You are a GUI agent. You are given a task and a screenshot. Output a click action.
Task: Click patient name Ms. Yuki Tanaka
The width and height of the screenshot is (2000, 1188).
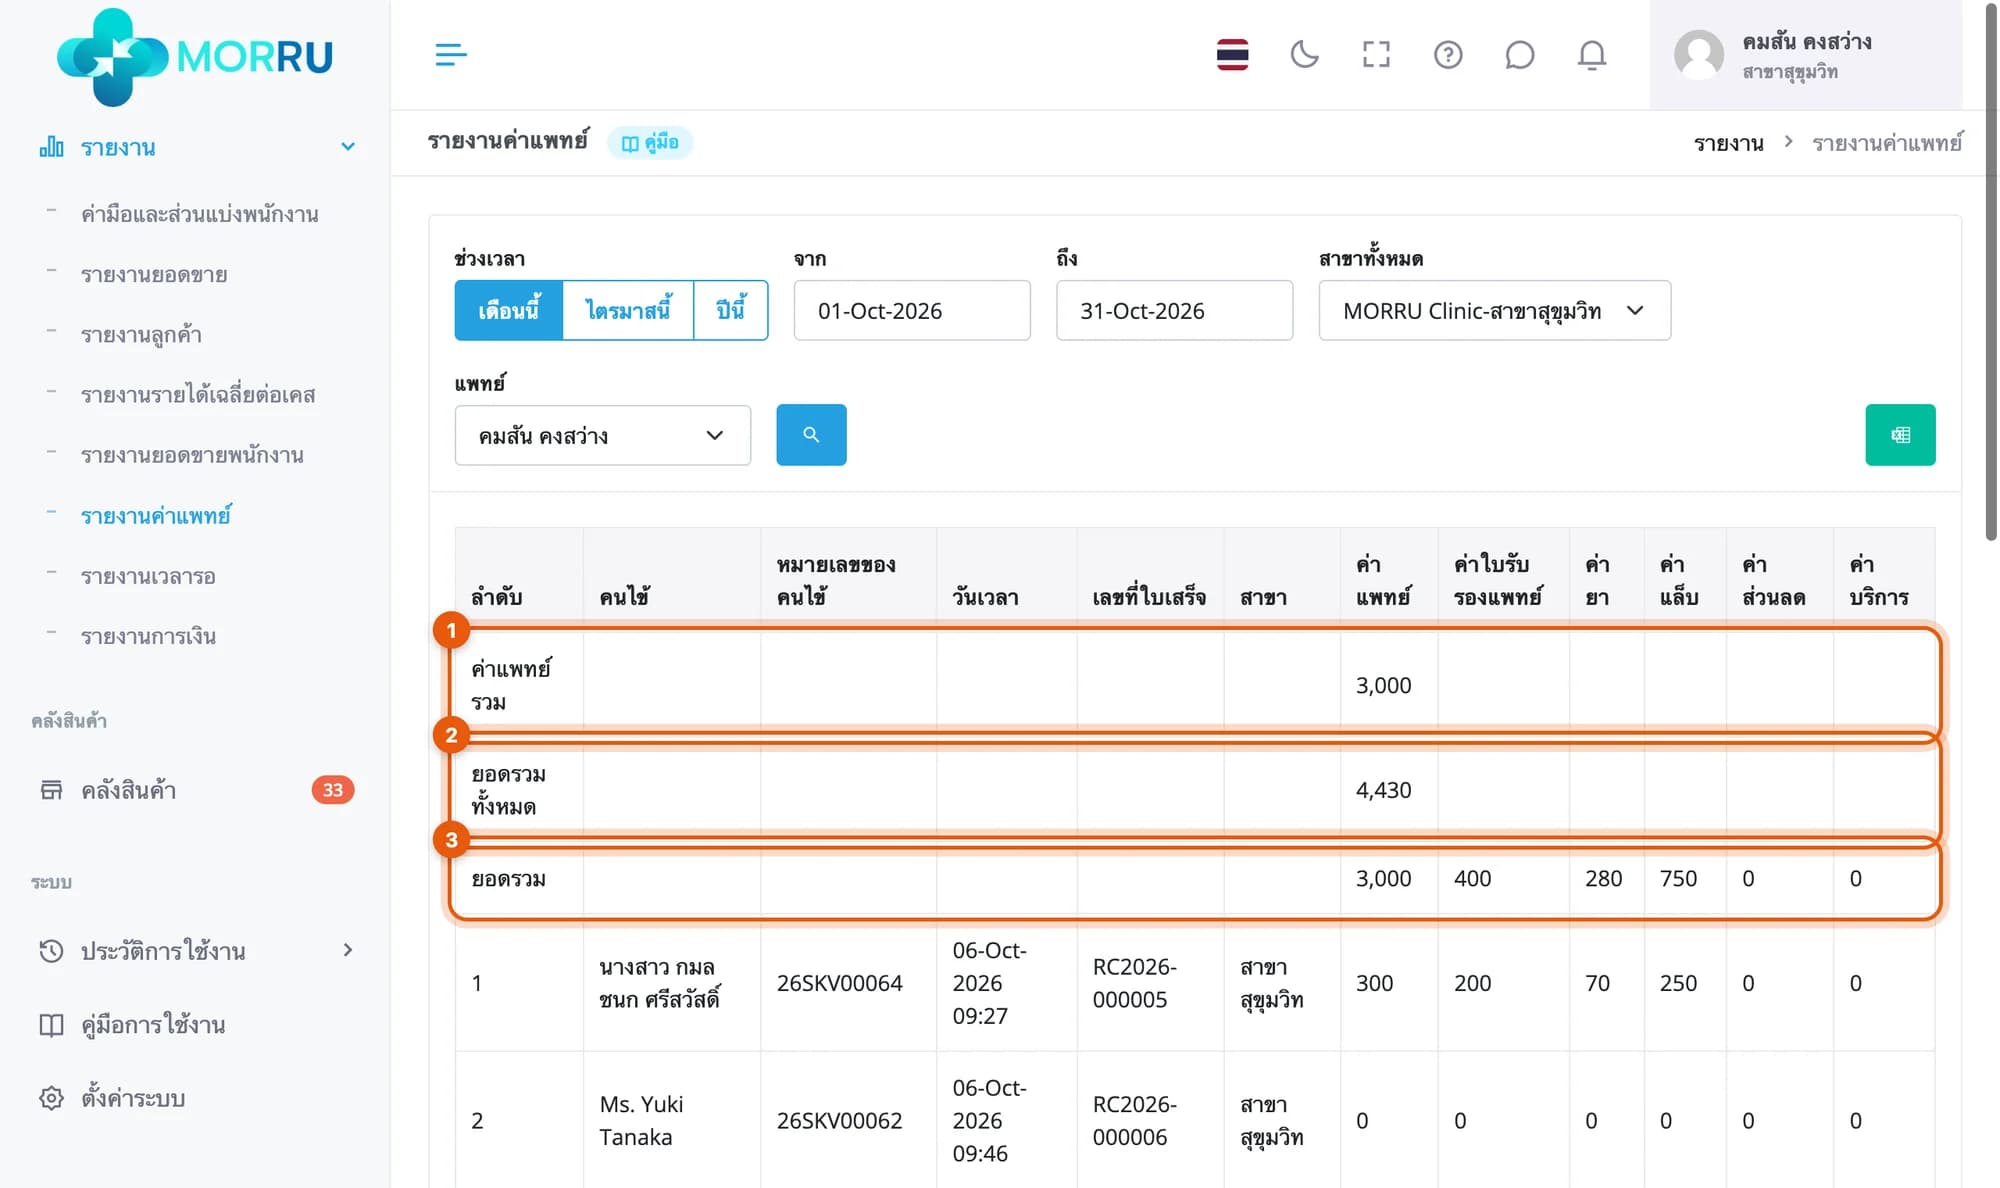(x=641, y=1120)
